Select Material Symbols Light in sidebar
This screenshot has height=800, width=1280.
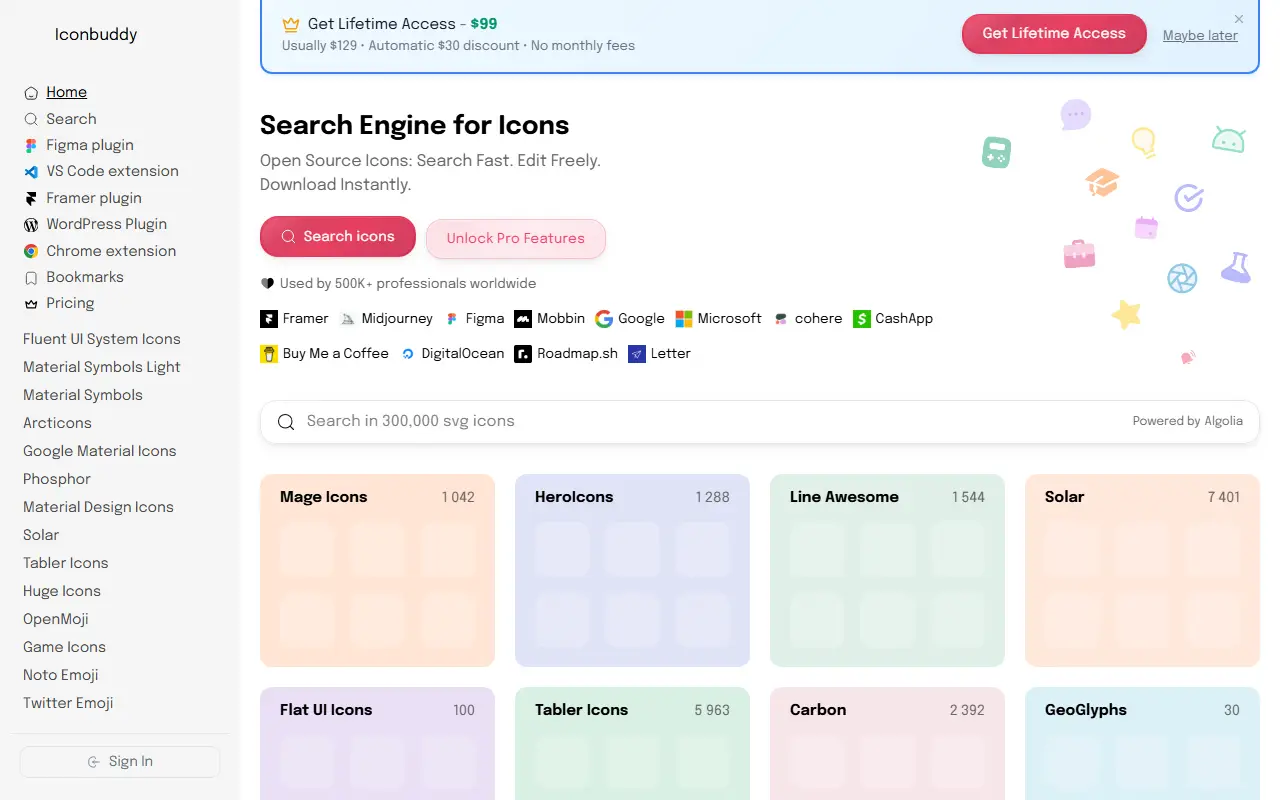point(102,367)
